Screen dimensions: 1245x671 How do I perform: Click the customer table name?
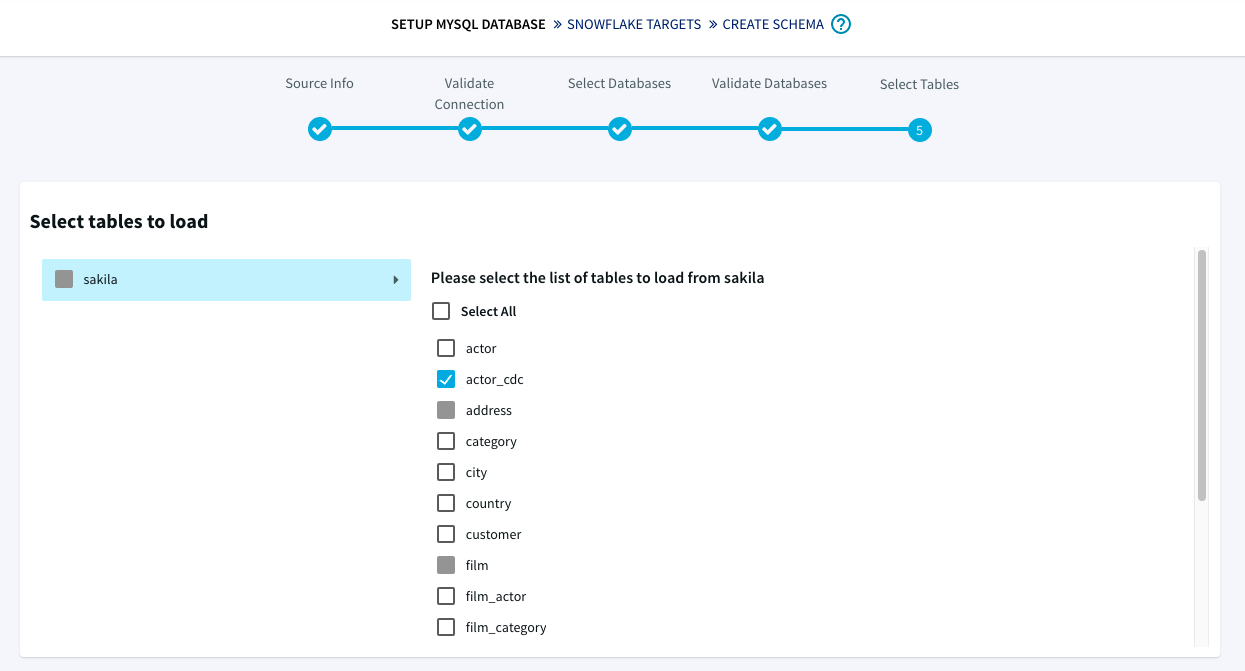[x=493, y=534]
